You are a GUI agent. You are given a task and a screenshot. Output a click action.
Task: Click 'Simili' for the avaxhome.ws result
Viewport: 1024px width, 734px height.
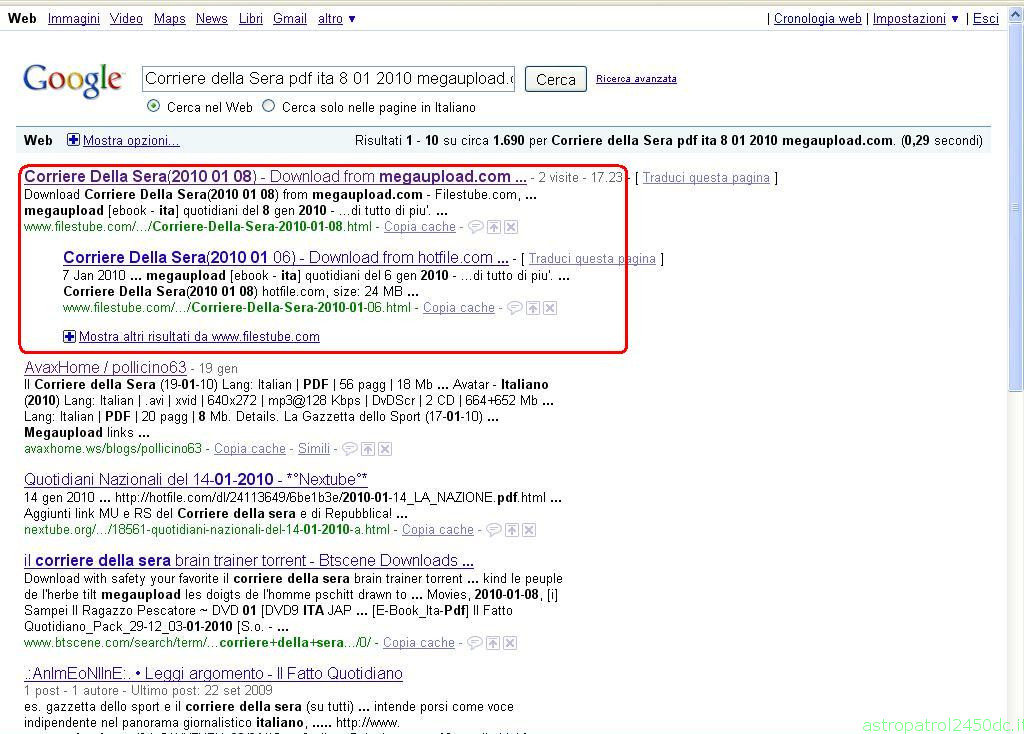314,449
